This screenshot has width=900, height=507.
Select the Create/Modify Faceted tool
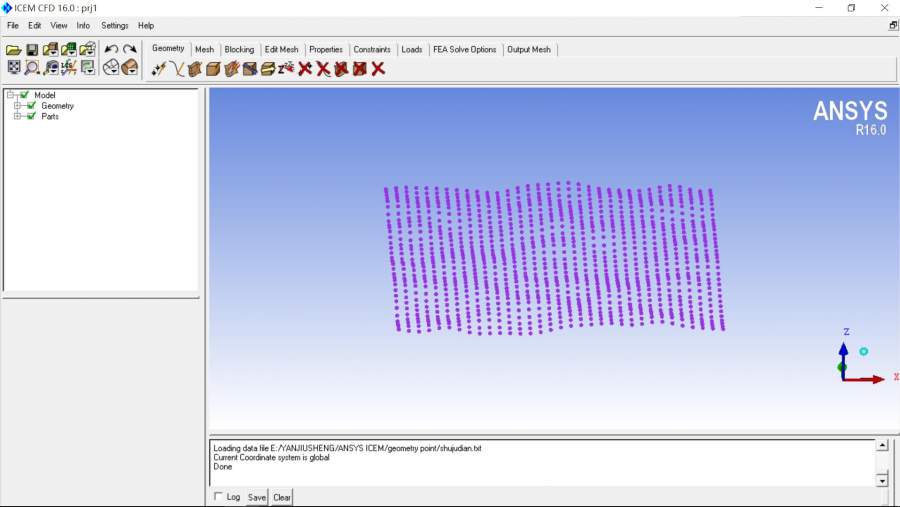coord(232,69)
